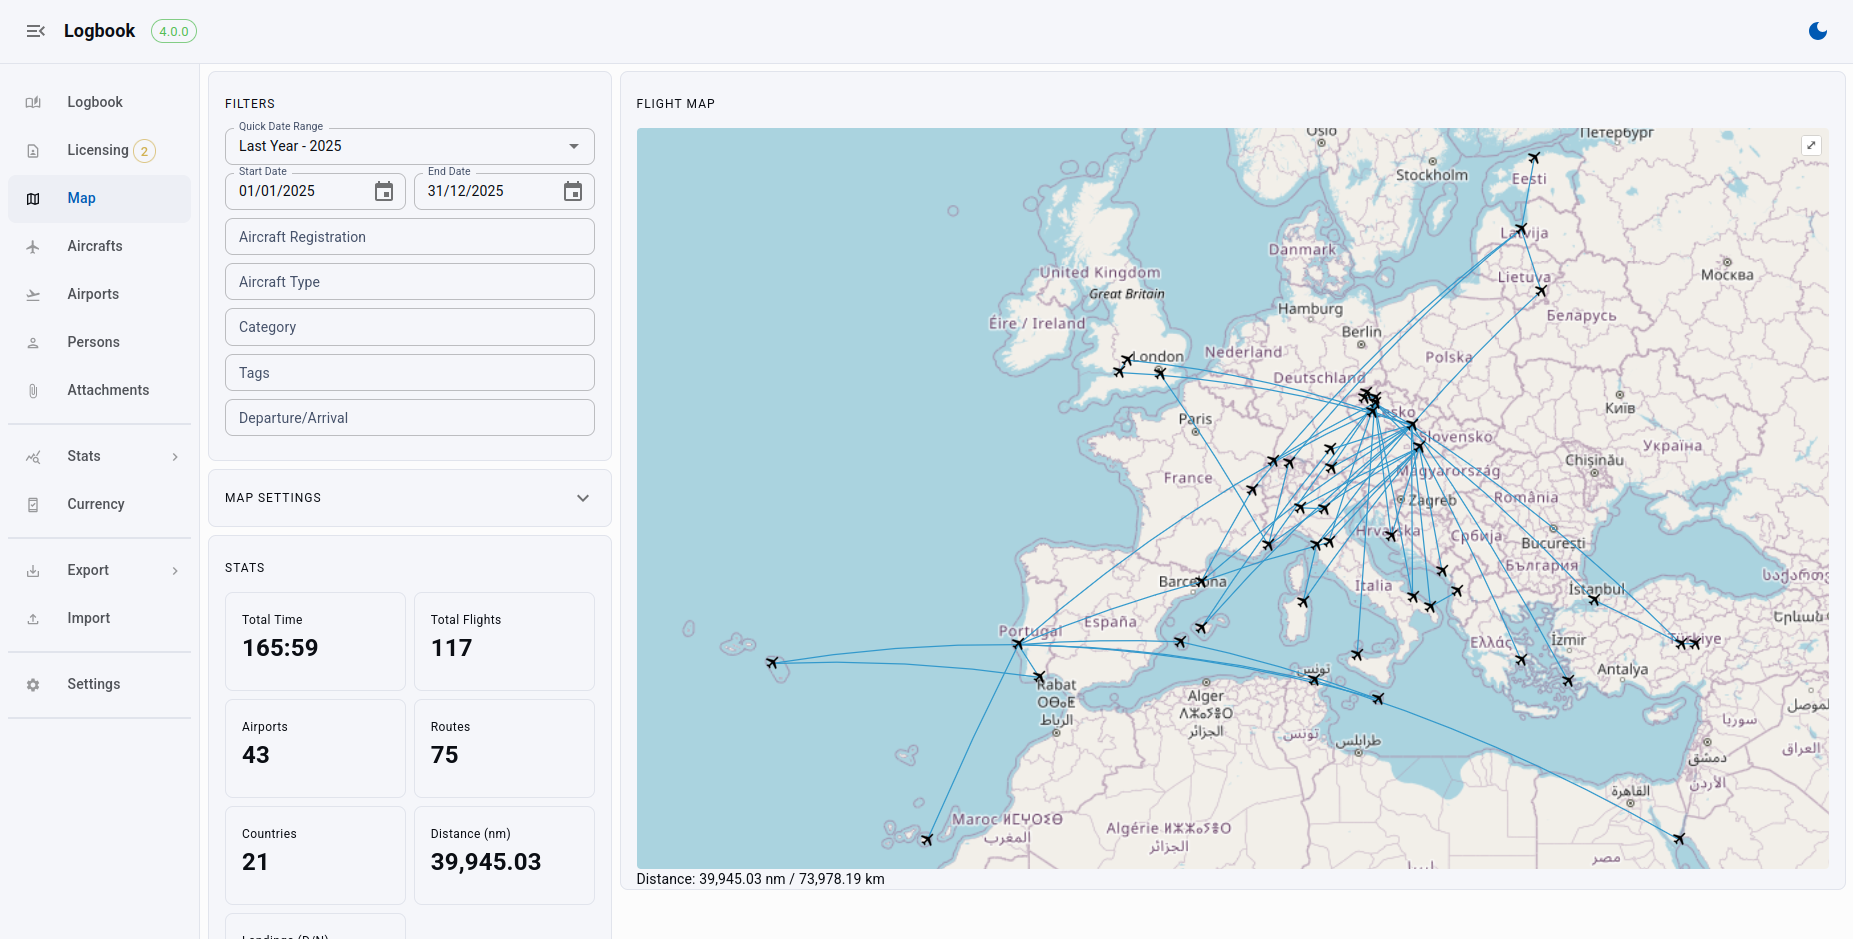Click the Map icon in sidebar

pyautogui.click(x=33, y=199)
